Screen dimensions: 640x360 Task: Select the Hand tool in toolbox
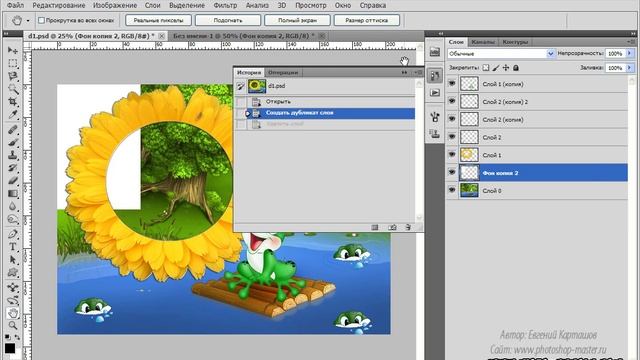coord(13,313)
